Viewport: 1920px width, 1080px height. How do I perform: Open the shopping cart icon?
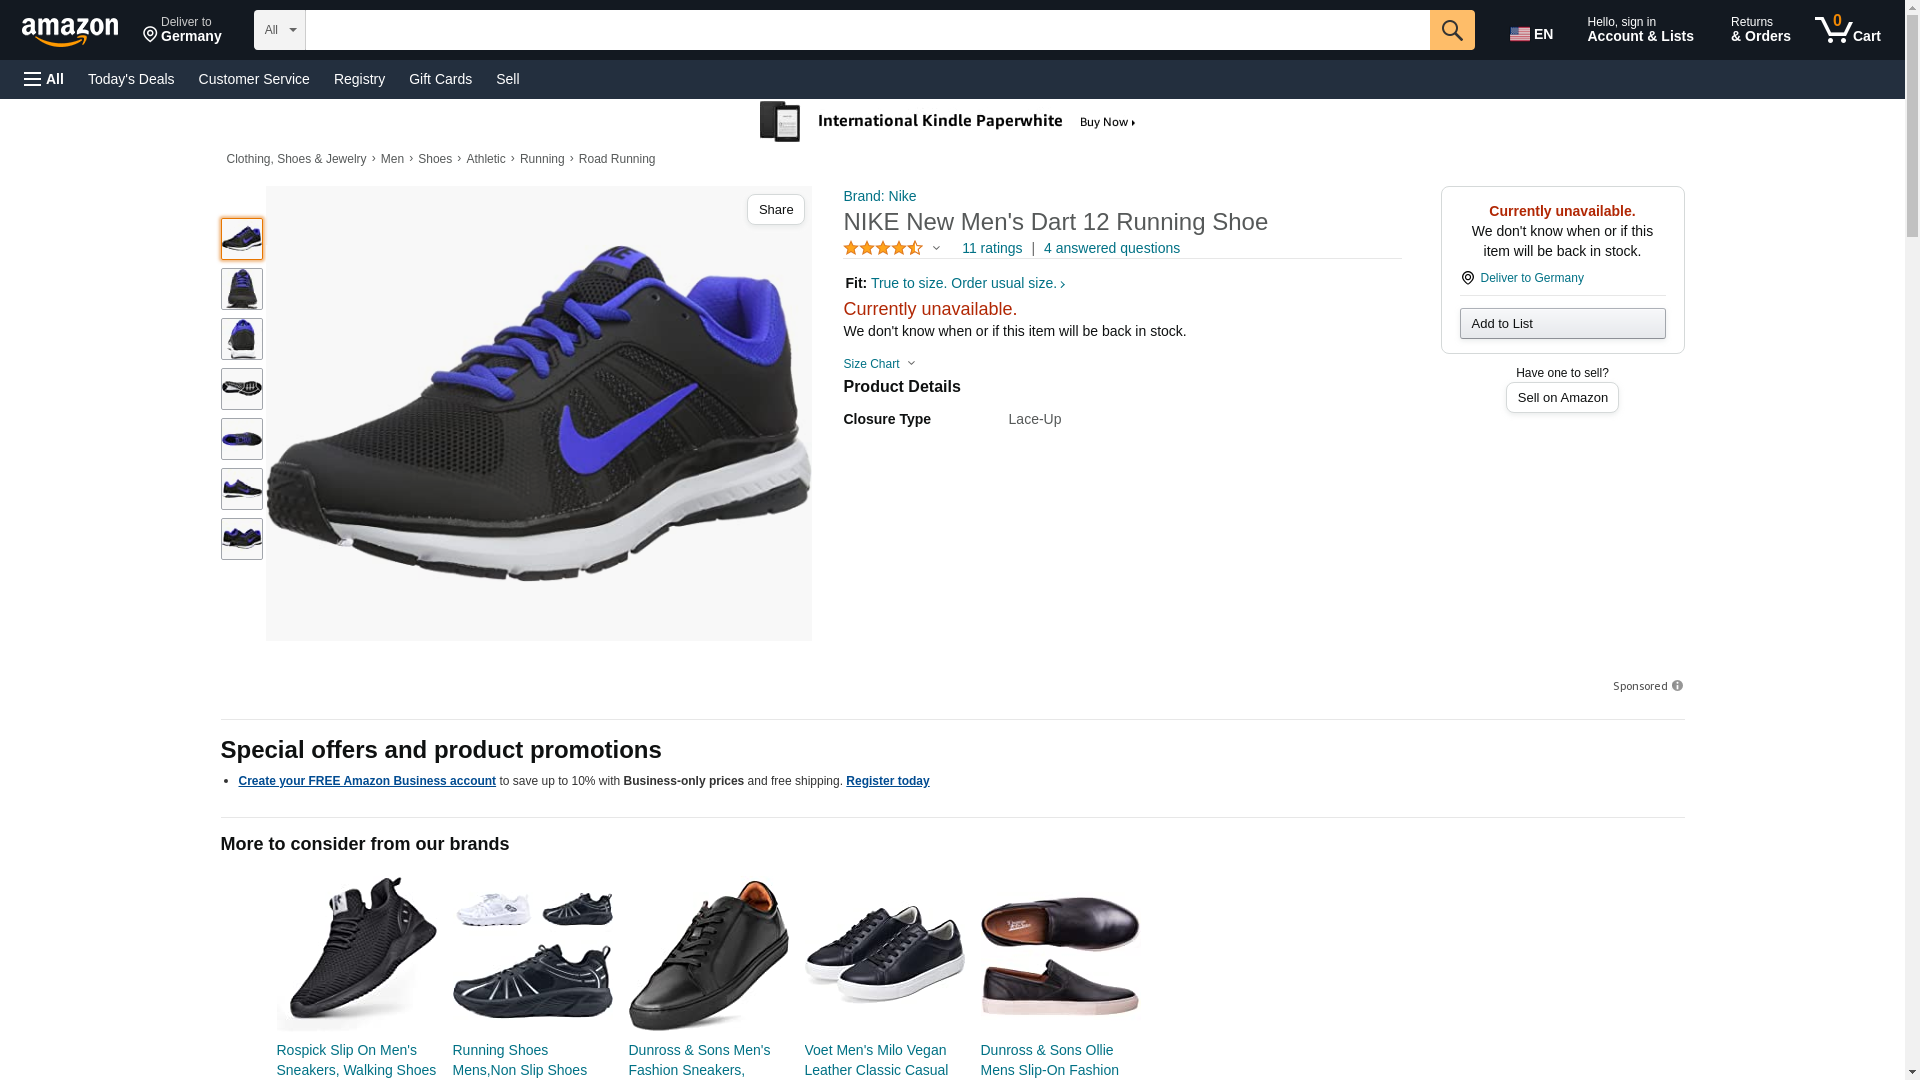pyautogui.click(x=1847, y=30)
